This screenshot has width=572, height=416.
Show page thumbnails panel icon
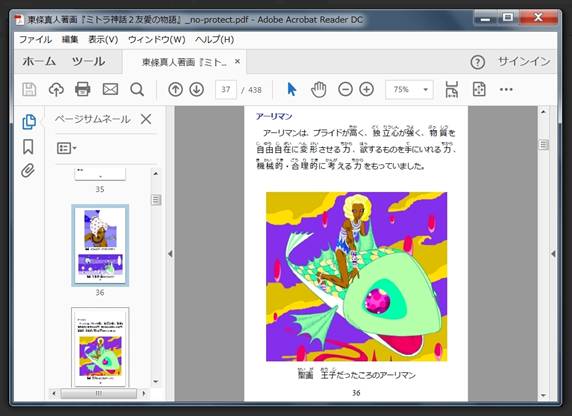(29, 122)
